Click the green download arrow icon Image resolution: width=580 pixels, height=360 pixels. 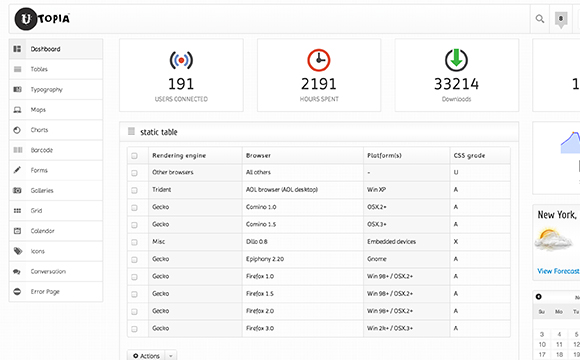(456, 60)
